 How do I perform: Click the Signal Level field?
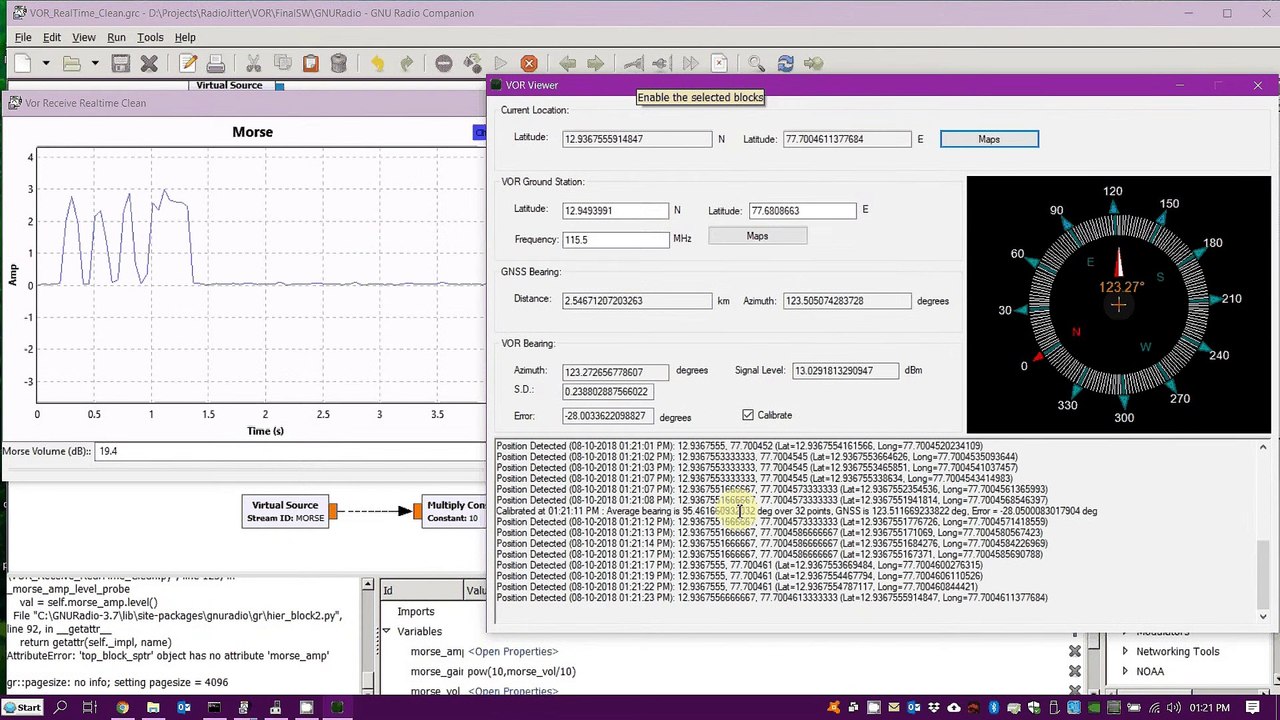tap(846, 371)
